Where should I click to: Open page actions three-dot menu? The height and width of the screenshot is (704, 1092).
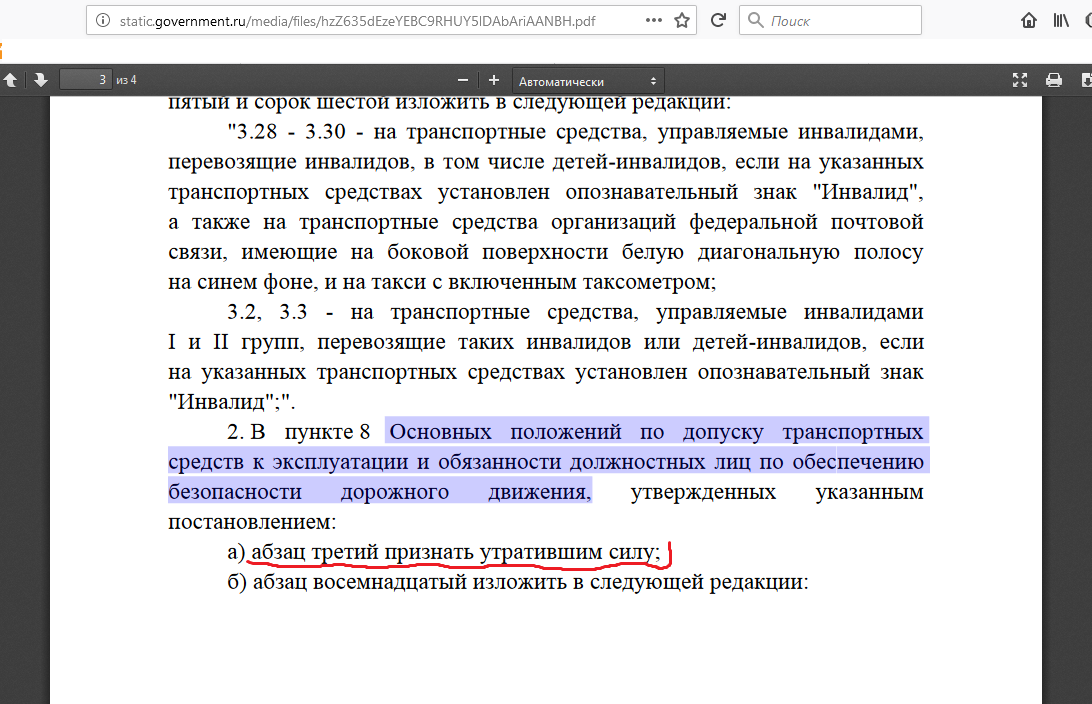tap(653, 20)
